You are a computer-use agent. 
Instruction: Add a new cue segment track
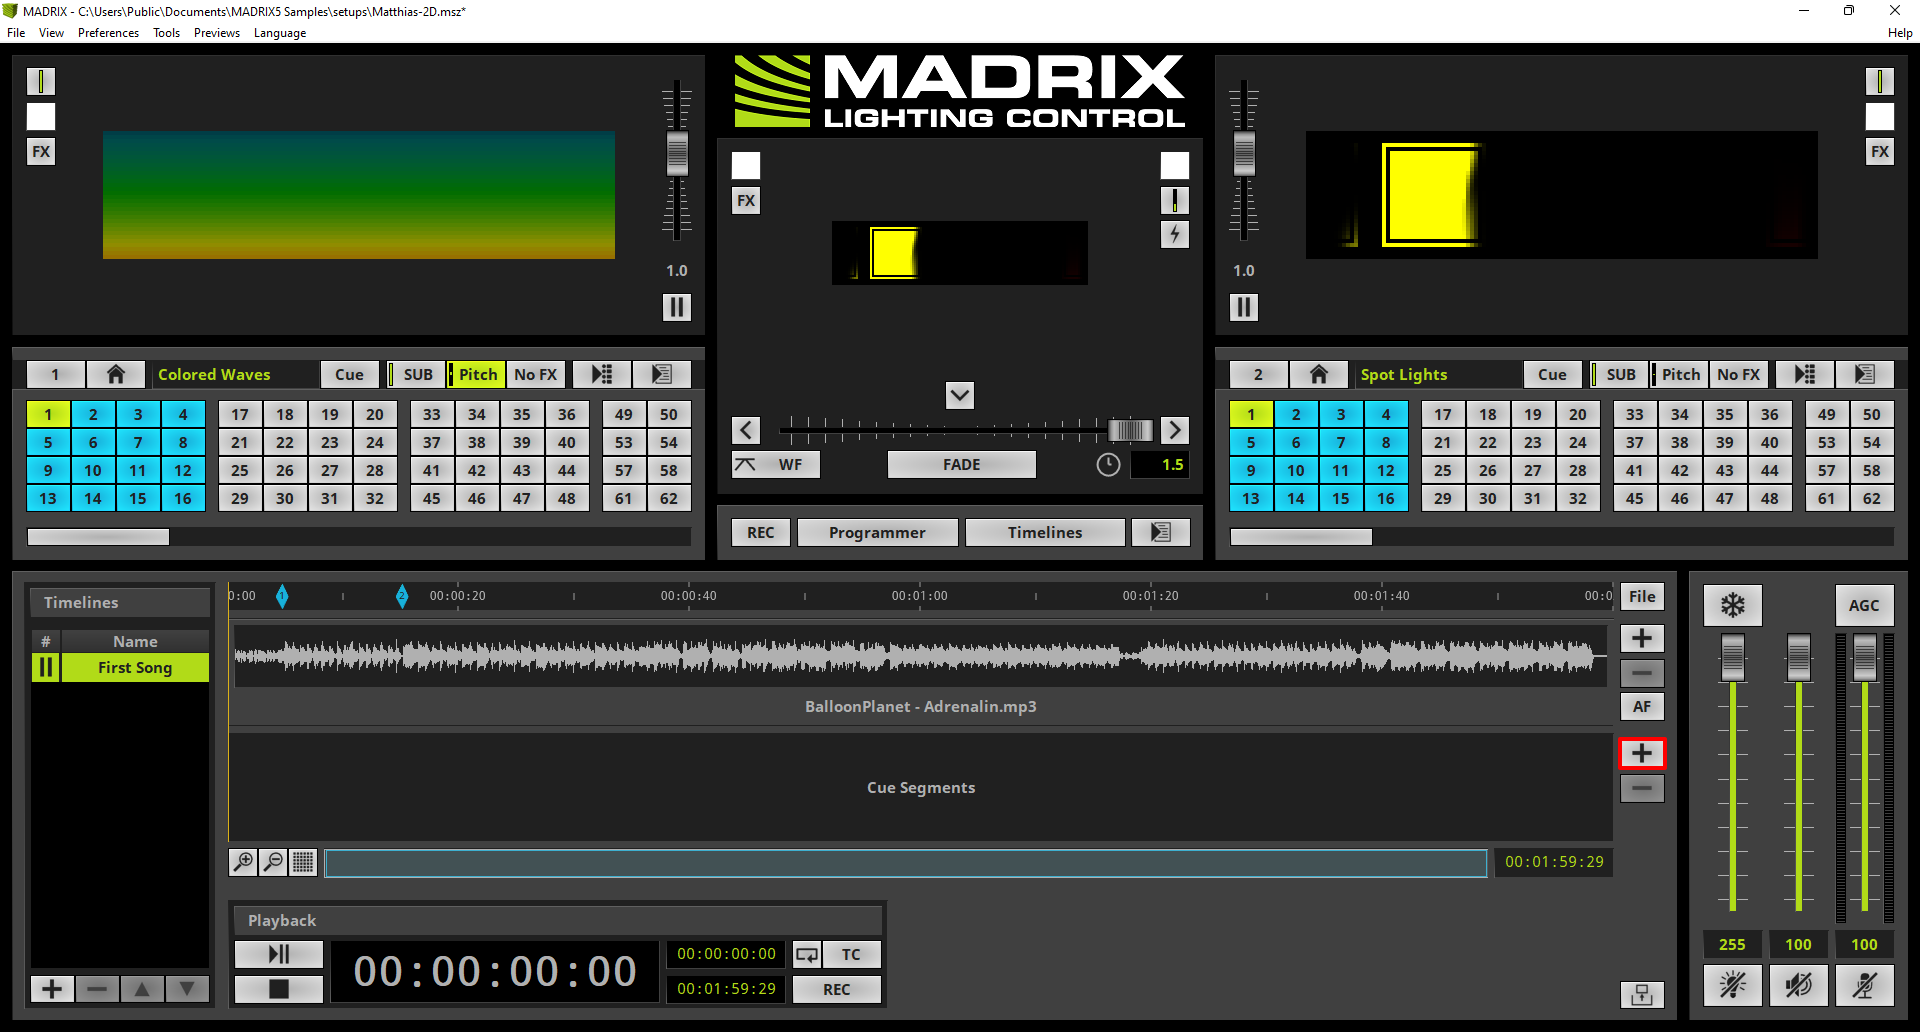point(1642,753)
